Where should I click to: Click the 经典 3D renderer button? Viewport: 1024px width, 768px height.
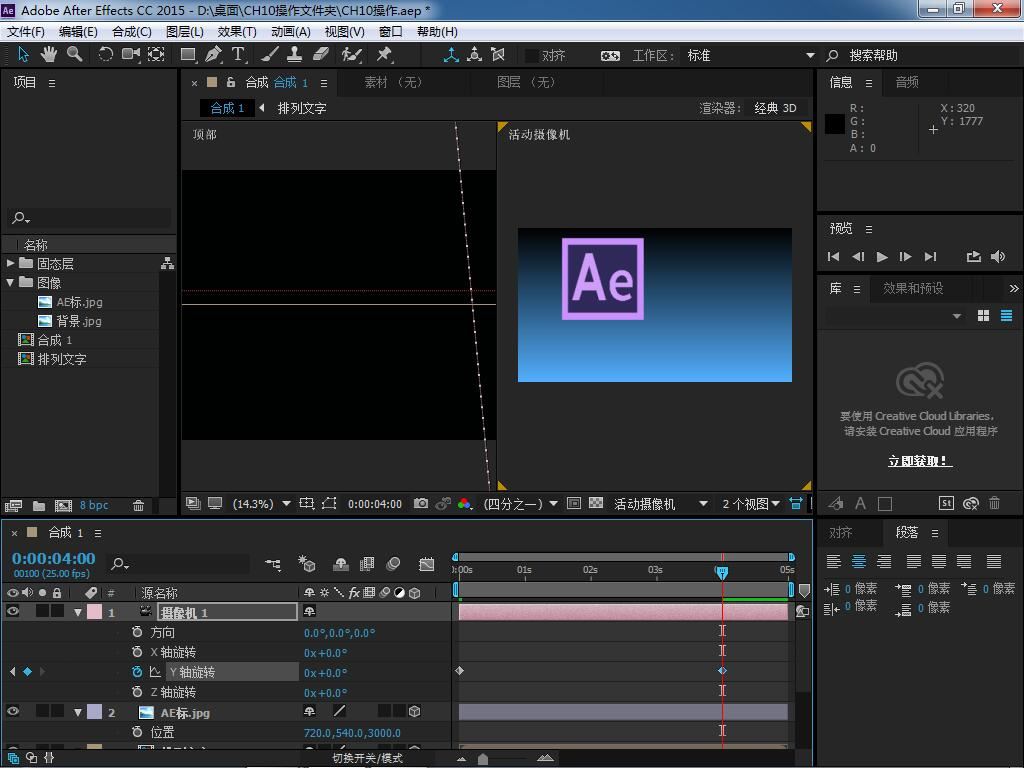(x=775, y=108)
